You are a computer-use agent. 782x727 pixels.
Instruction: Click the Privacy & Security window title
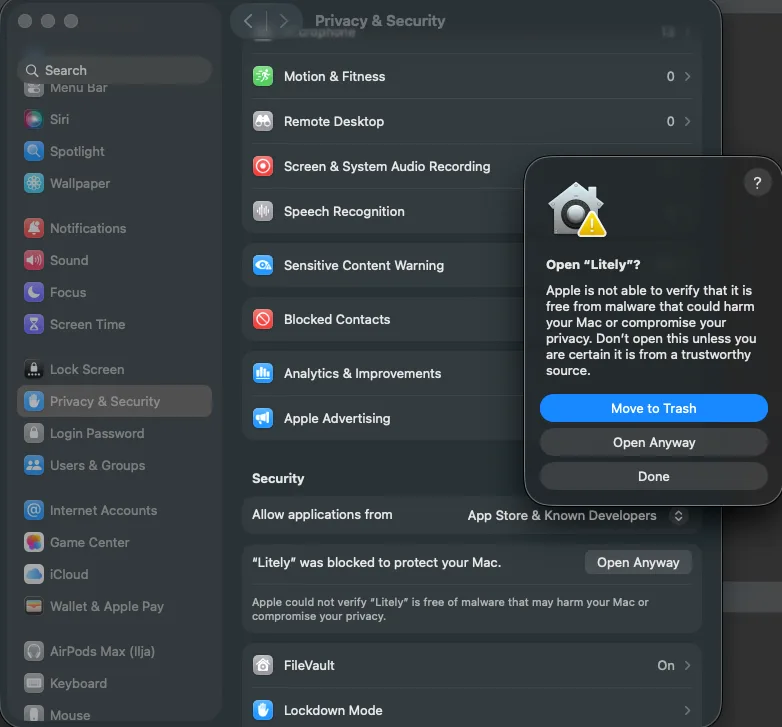pyautogui.click(x=380, y=21)
